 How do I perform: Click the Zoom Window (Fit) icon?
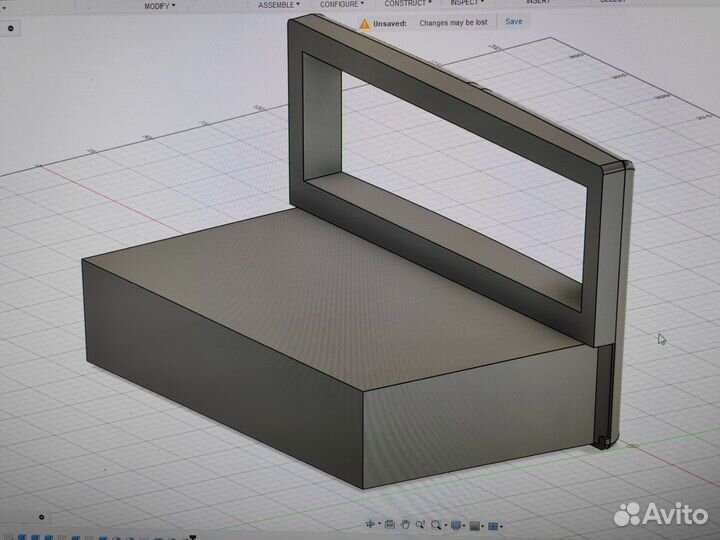(436, 525)
